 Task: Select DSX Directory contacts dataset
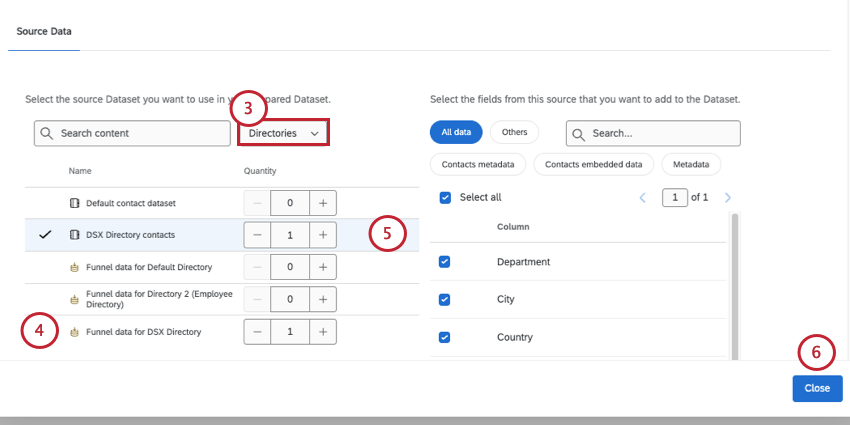(222, 235)
